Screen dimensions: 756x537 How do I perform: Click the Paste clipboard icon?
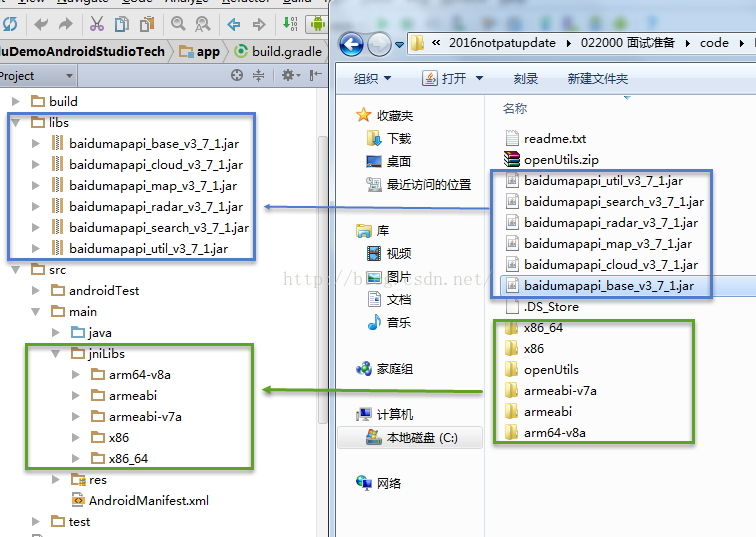click(x=147, y=24)
